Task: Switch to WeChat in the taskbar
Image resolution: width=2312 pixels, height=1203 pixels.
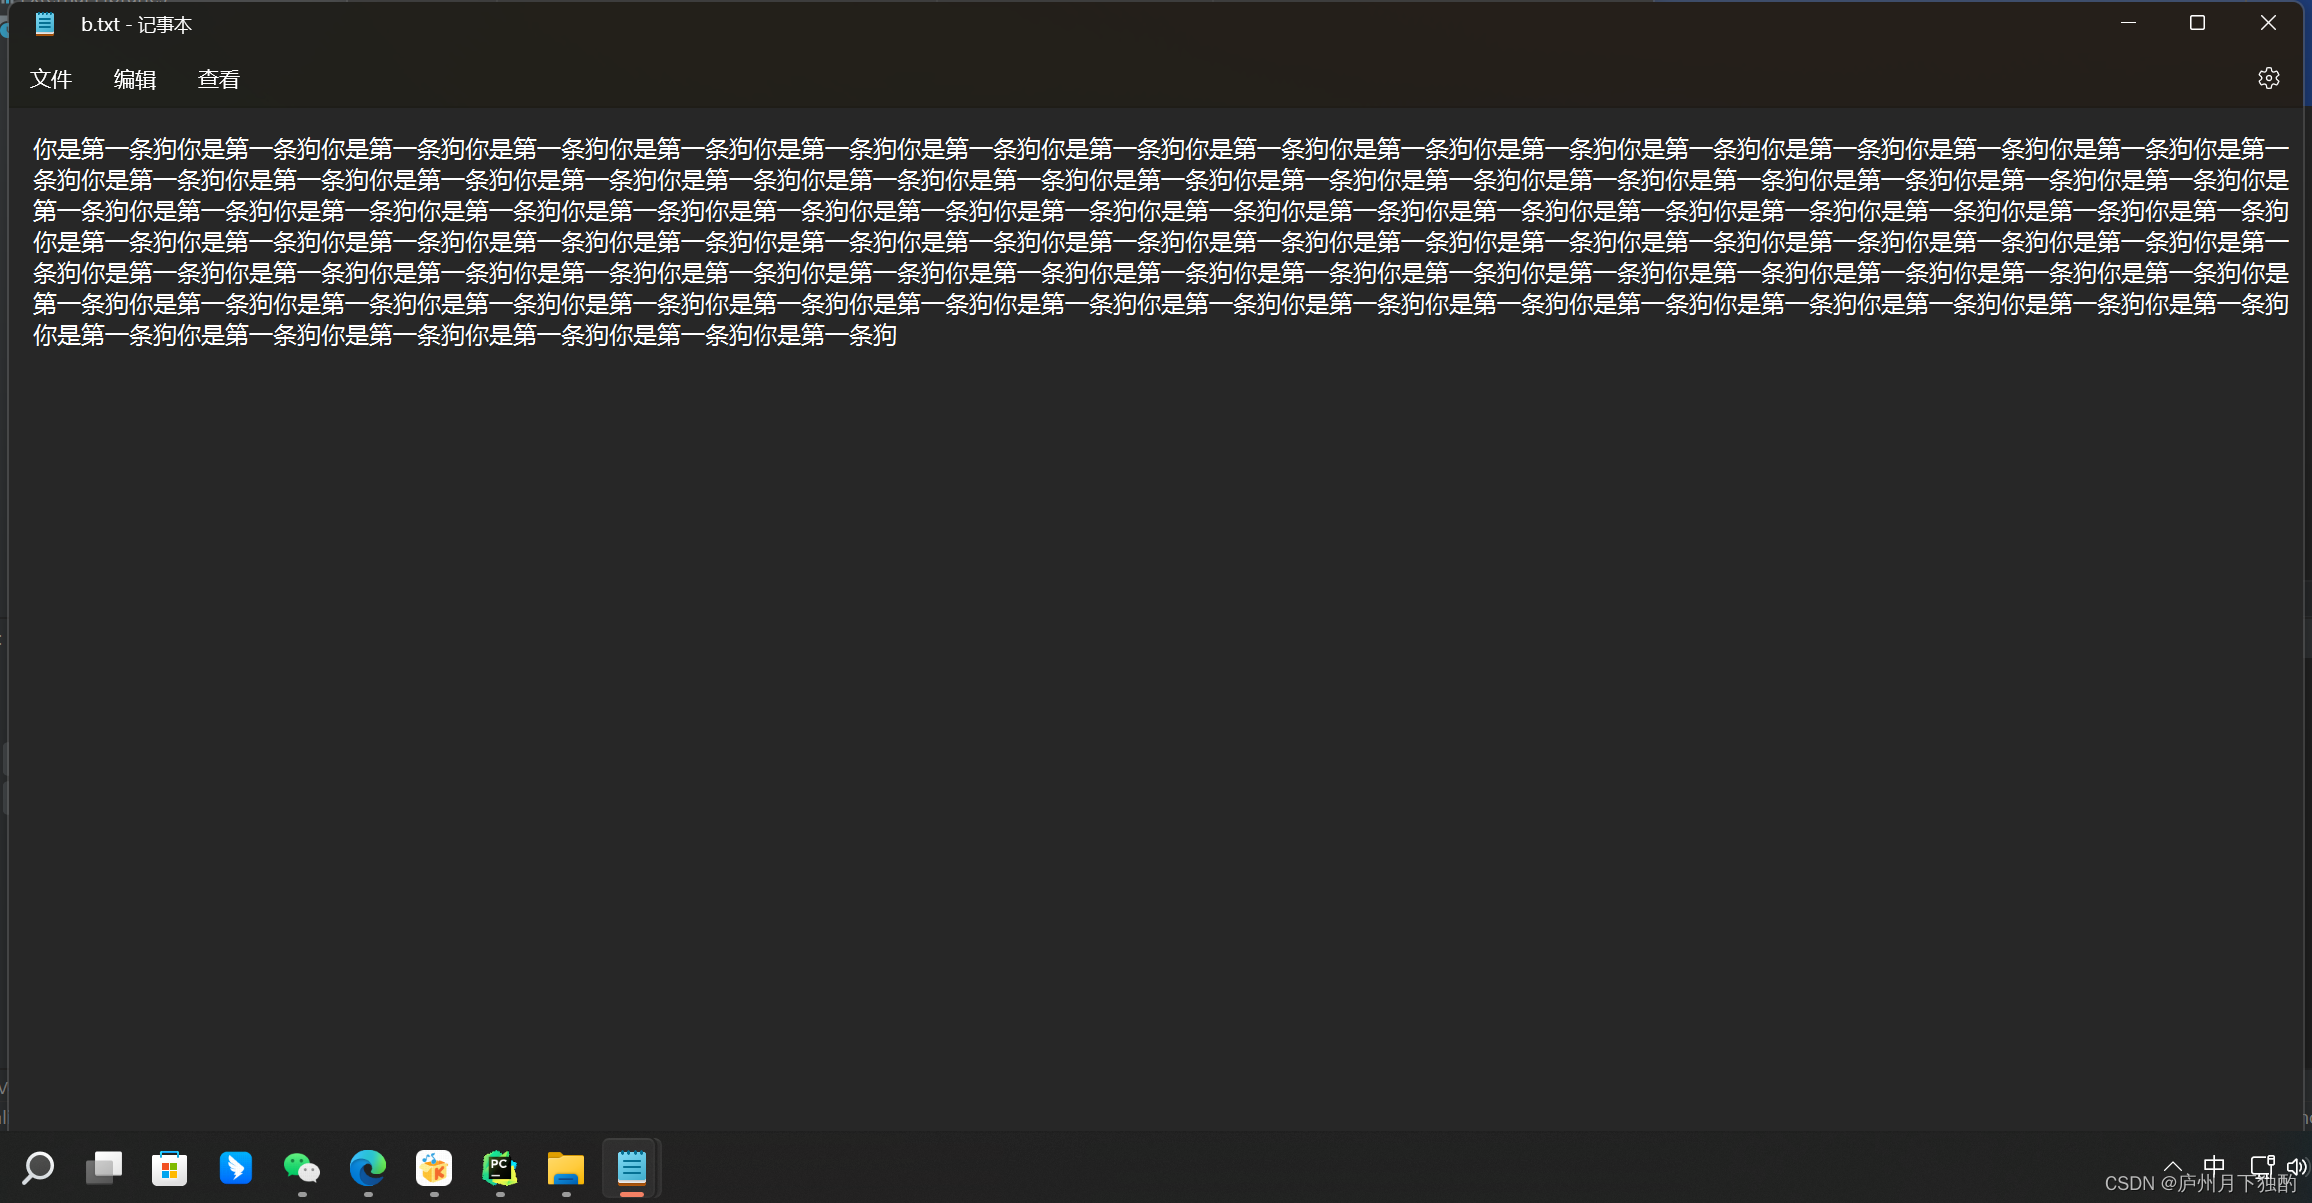Action: pos(302,1167)
